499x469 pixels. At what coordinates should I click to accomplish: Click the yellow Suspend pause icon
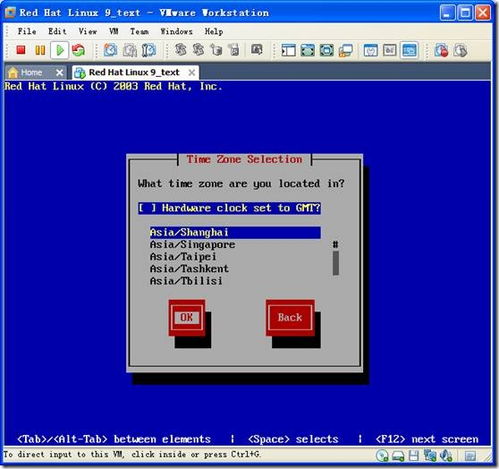point(40,50)
